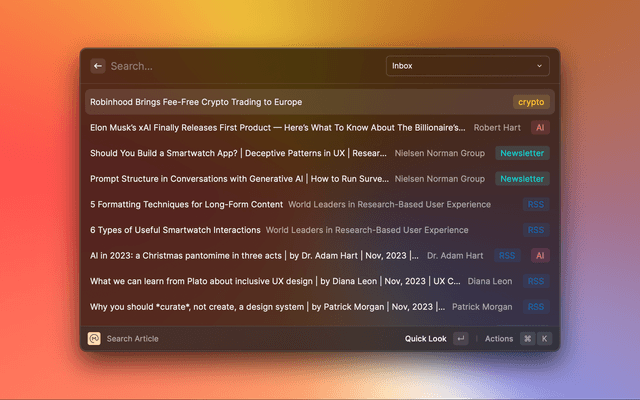Click the crypto tag on Robinhood article

coord(531,102)
